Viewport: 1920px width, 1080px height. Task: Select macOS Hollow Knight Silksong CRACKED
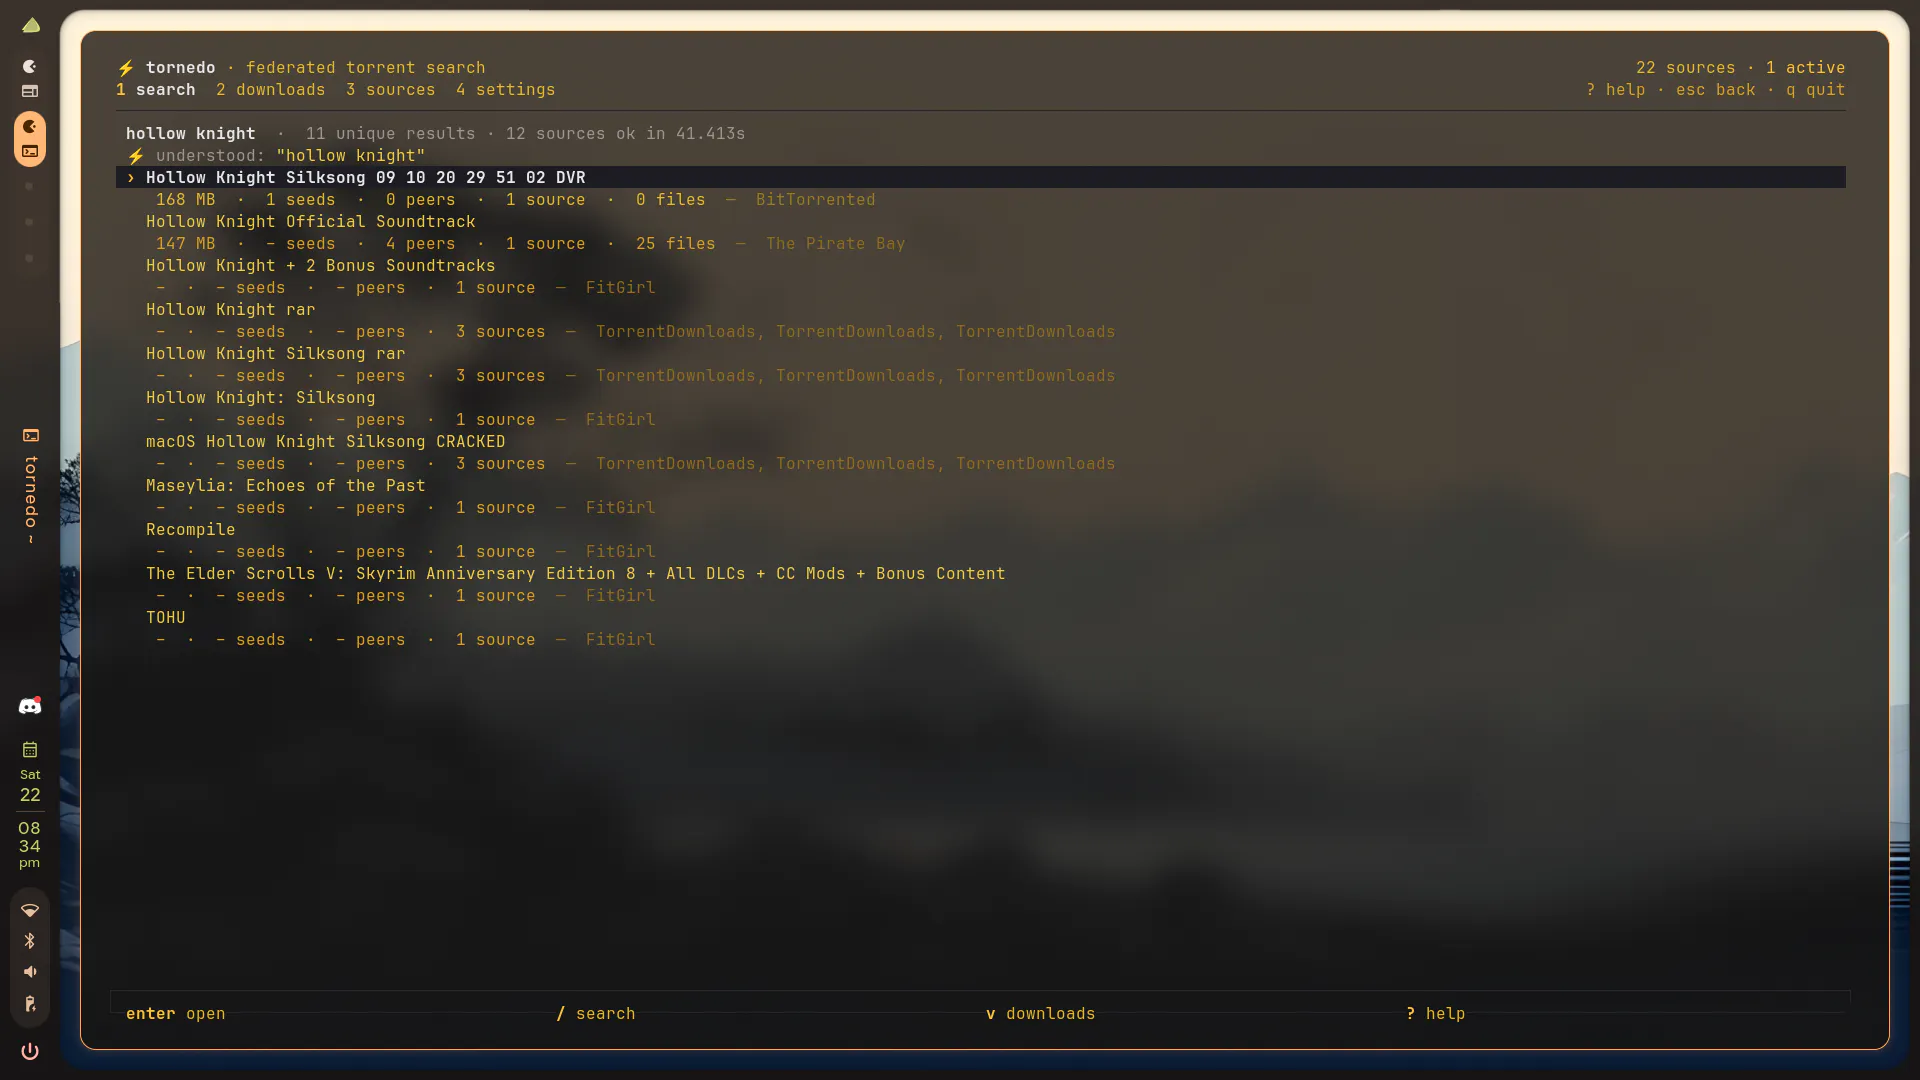326,442
